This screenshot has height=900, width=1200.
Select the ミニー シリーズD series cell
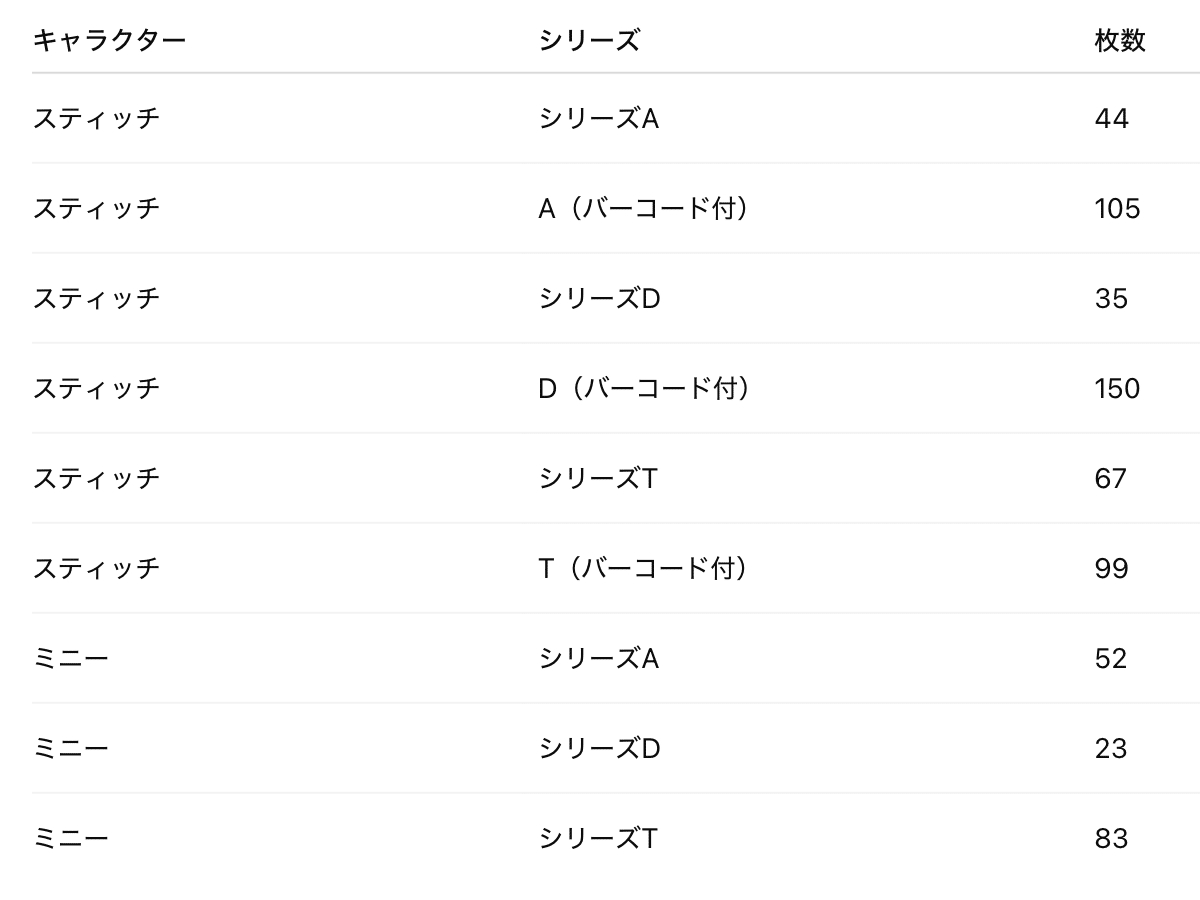tap(600, 748)
